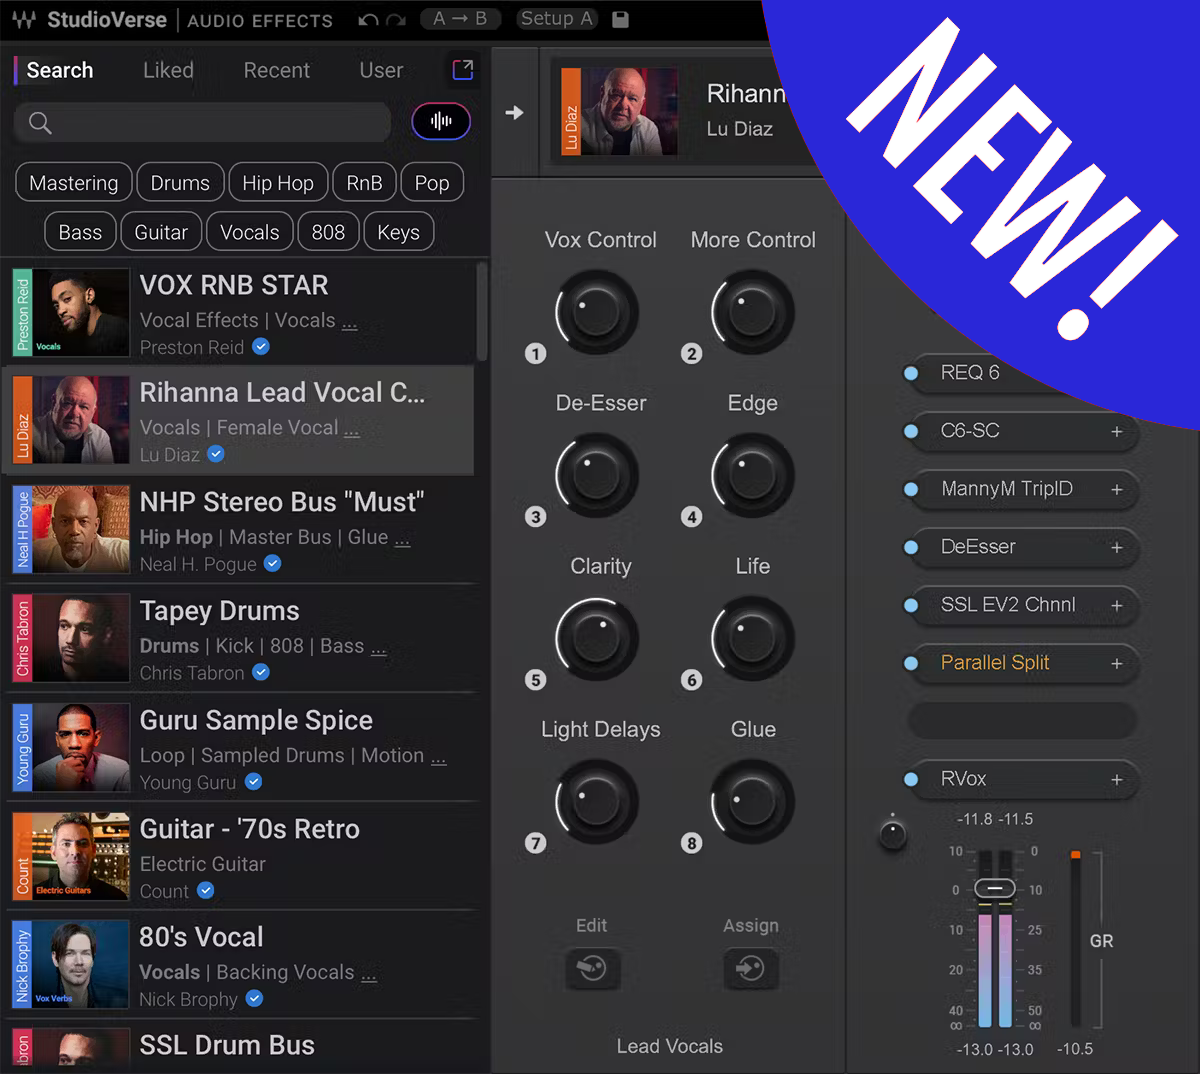Toggle DeEsser plugin power dot

[x=911, y=547]
